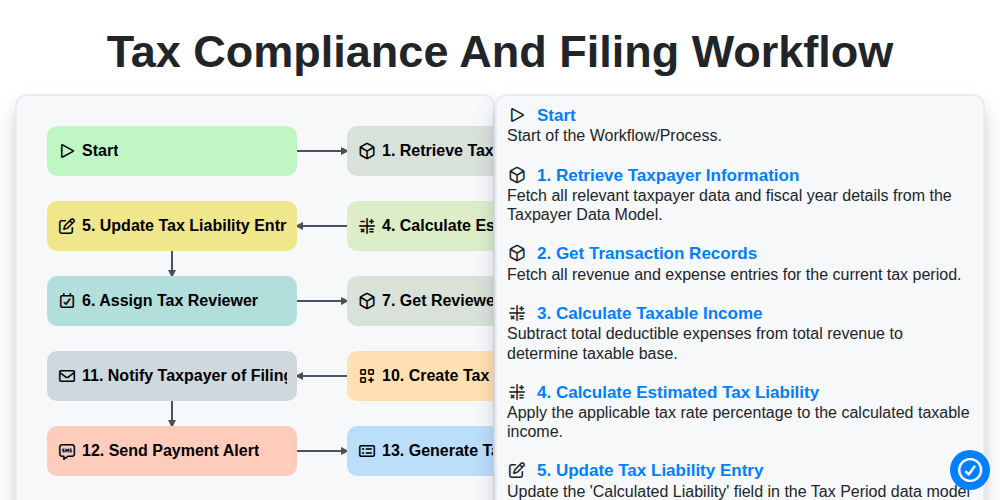Click the calendar-check icon in the Assign Tax Reviewer node

coord(67,301)
